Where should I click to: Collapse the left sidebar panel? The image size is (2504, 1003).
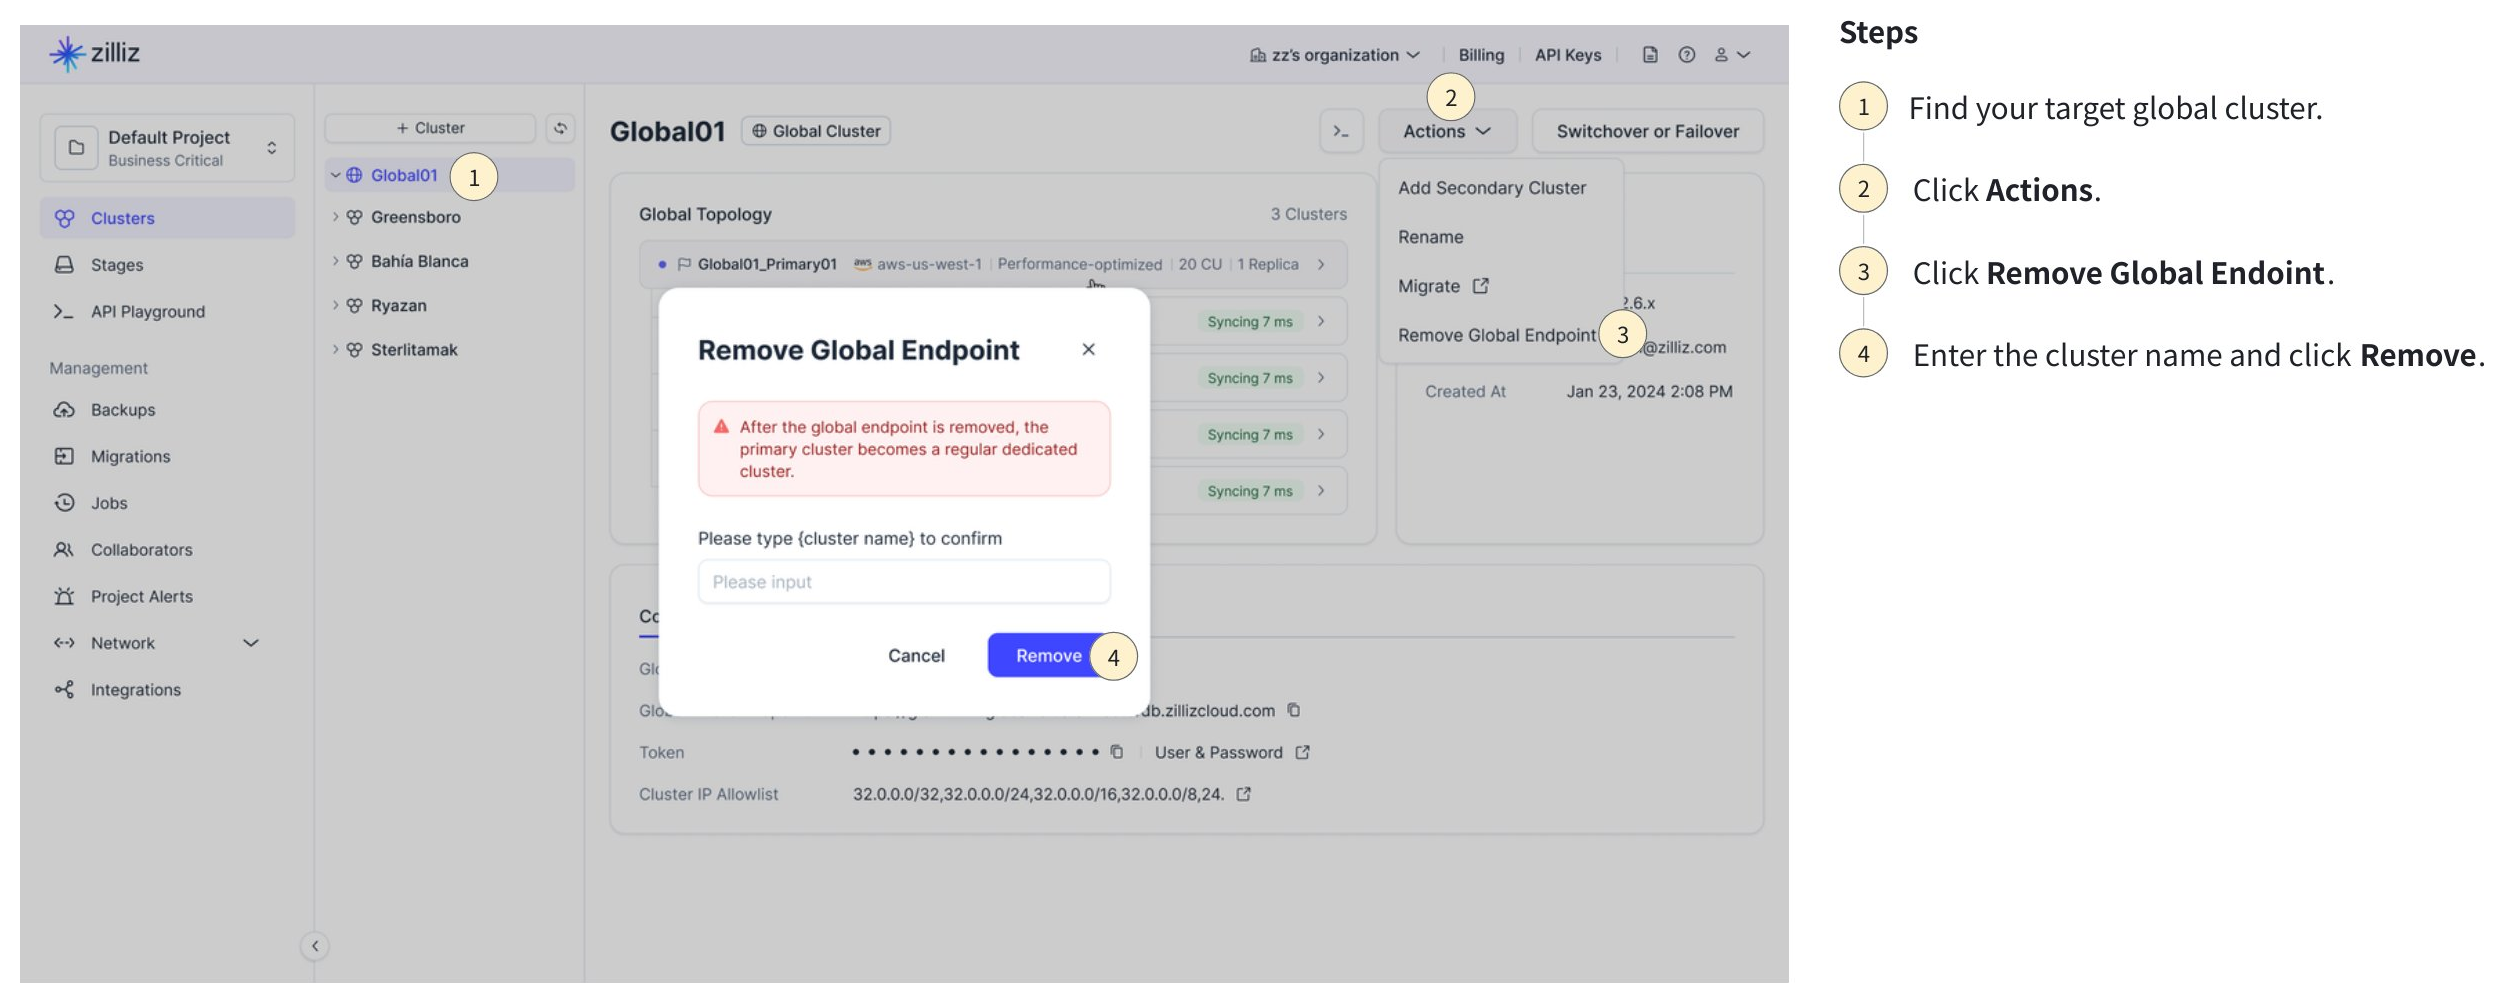[315, 946]
